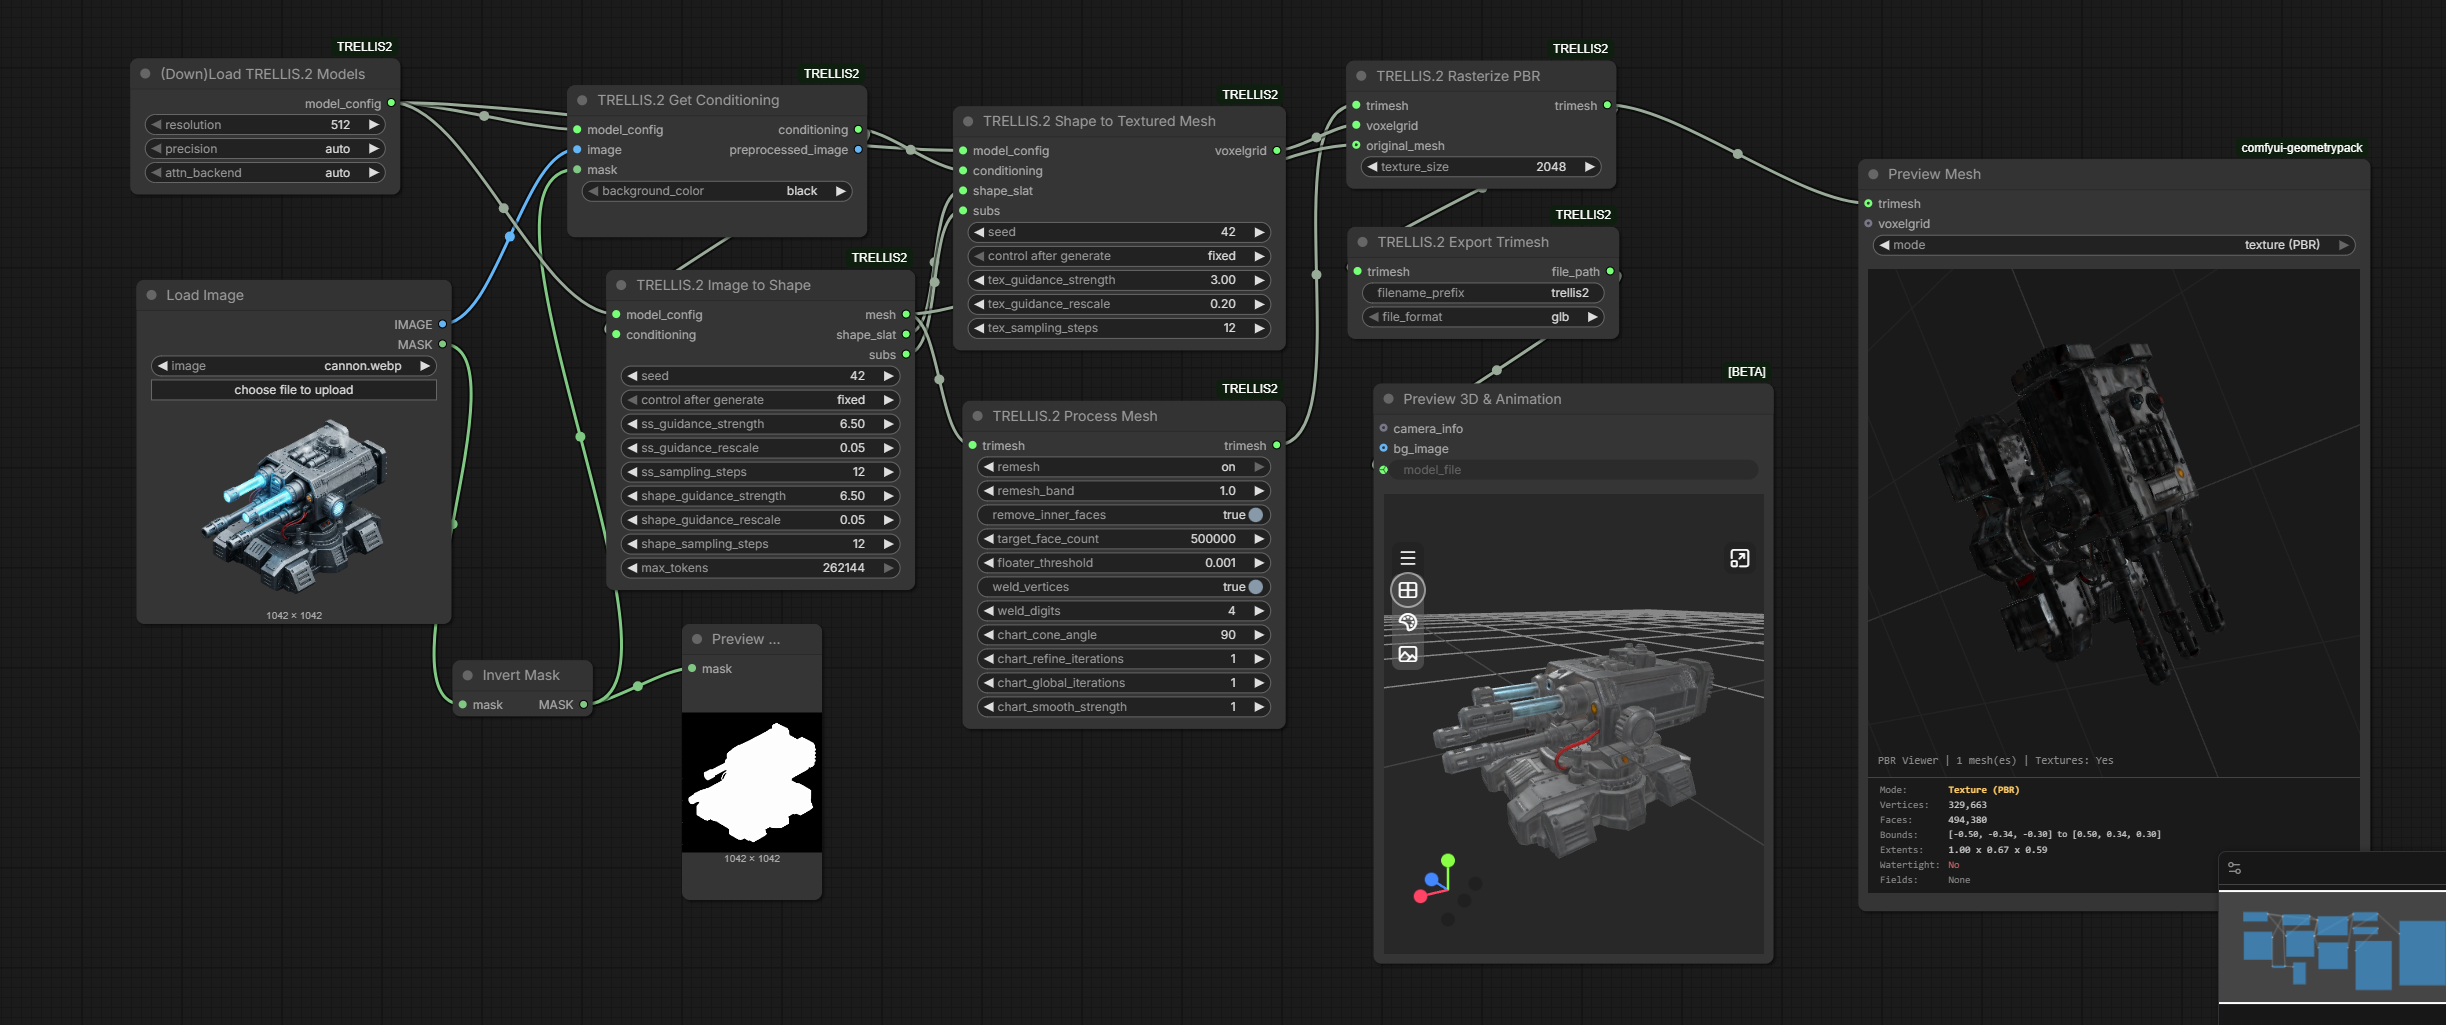2446x1025 pixels.
Task: Open image file dropdown showing cannon.webp
Action: point(294,366)
